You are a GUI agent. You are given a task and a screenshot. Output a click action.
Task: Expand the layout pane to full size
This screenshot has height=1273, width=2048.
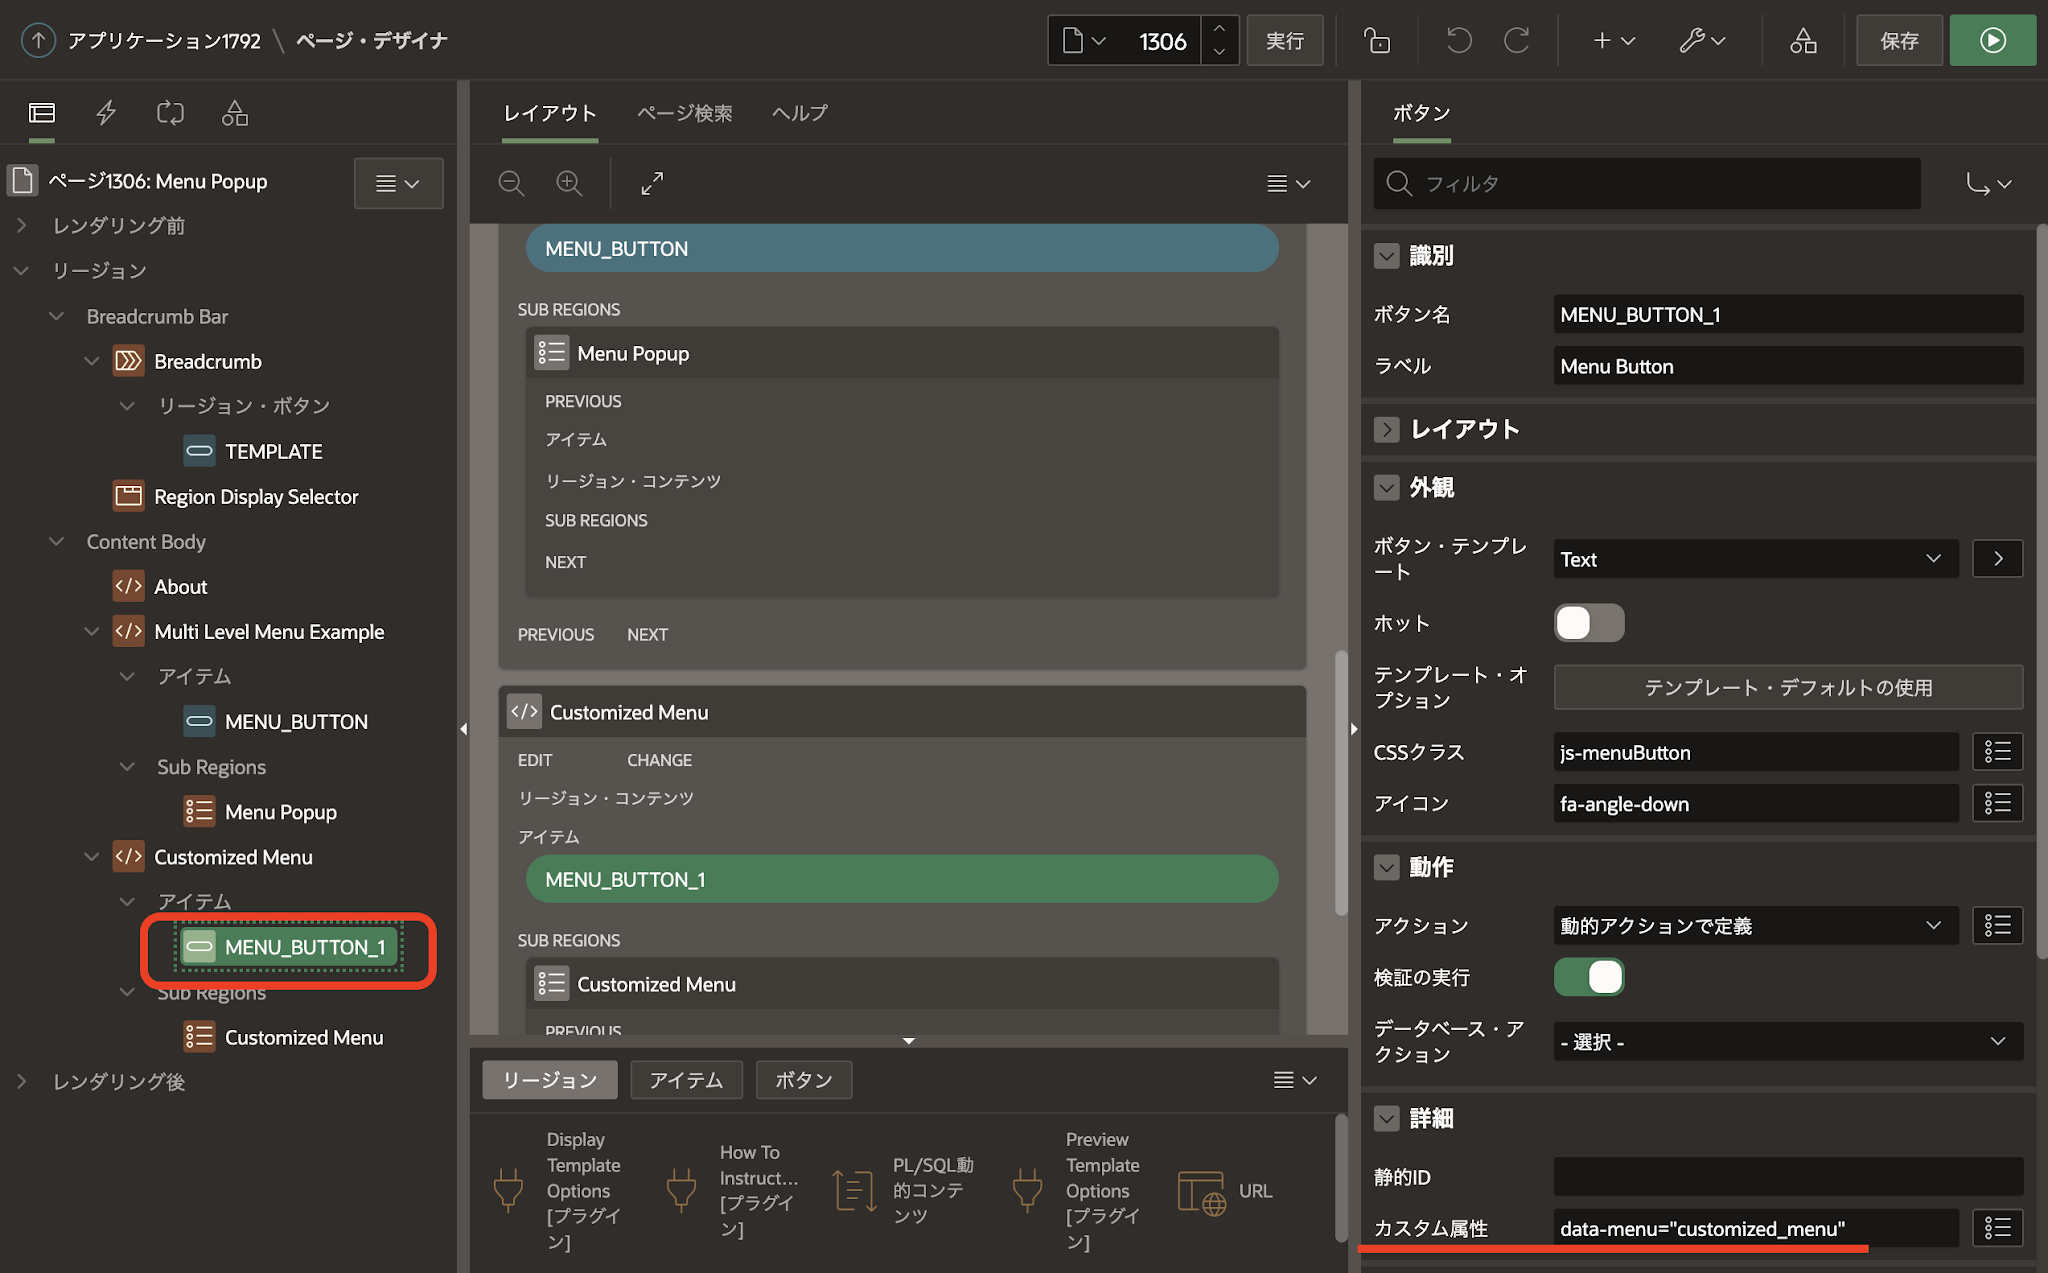652,183
